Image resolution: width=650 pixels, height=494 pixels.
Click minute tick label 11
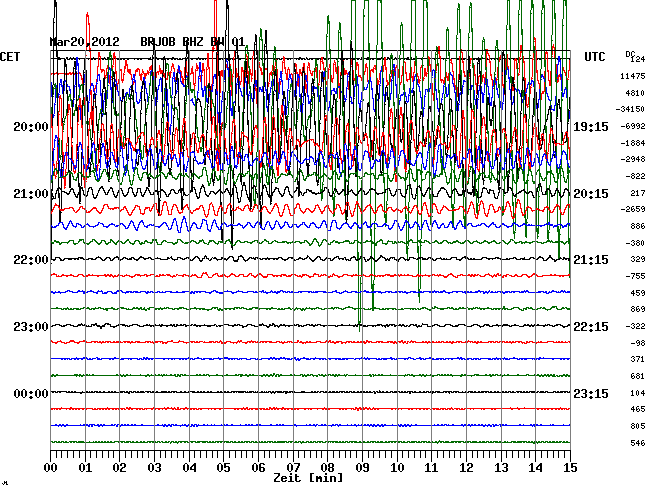tap(431, 467)
